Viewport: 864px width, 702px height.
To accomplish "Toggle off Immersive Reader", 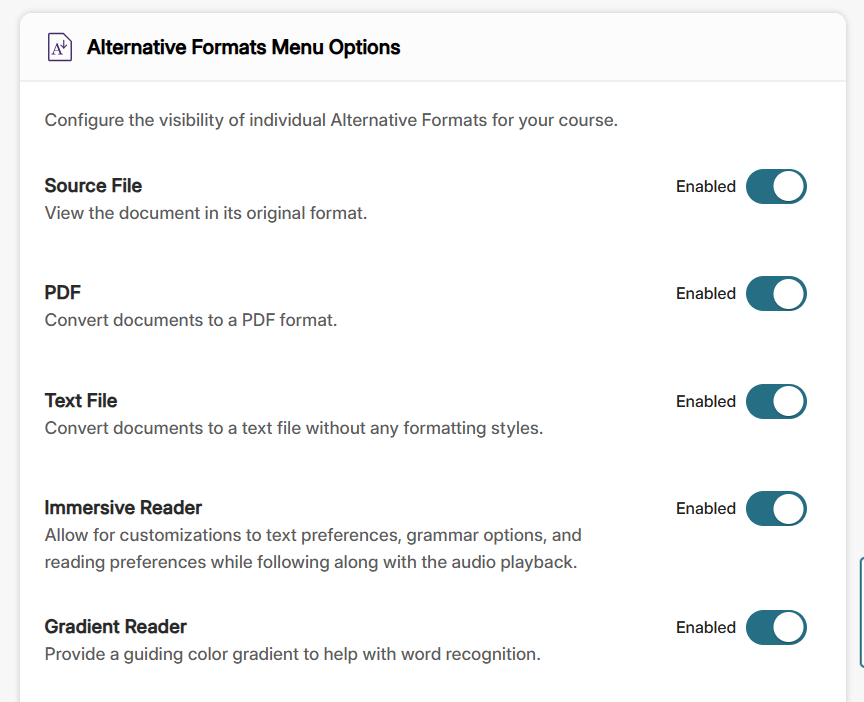I will (777, 508).
